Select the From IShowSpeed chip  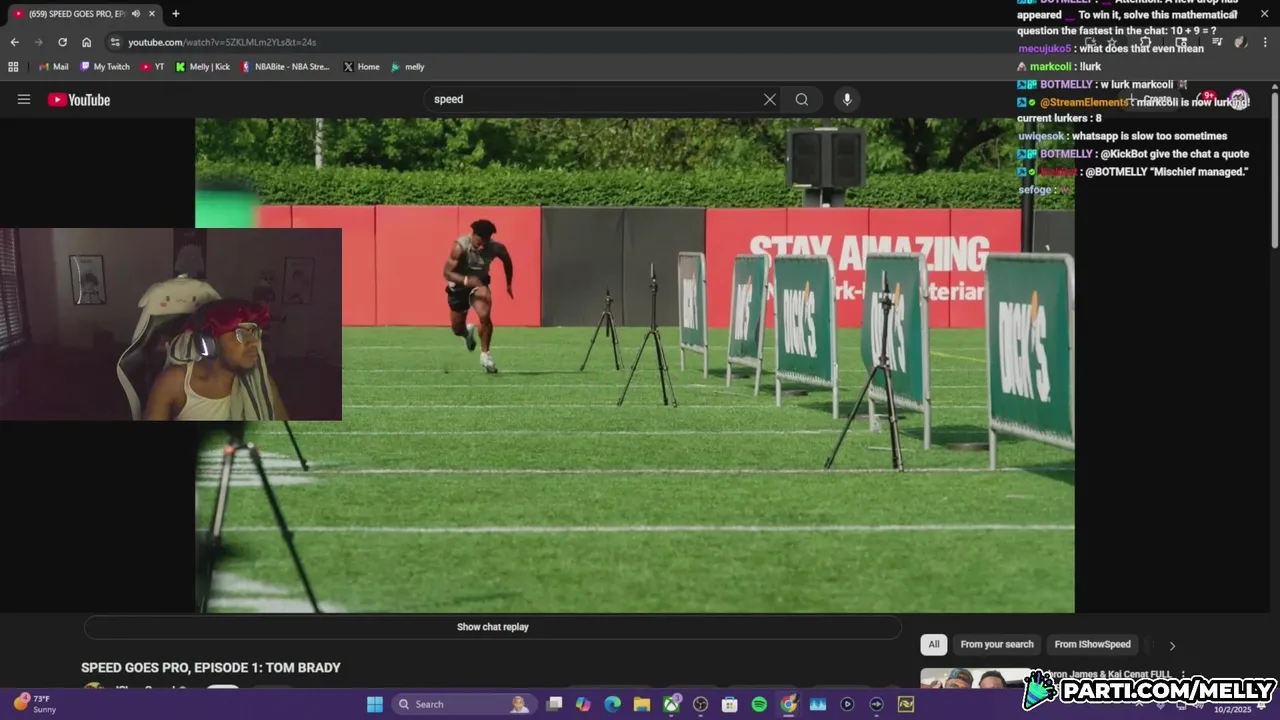tap(1092, 645)
